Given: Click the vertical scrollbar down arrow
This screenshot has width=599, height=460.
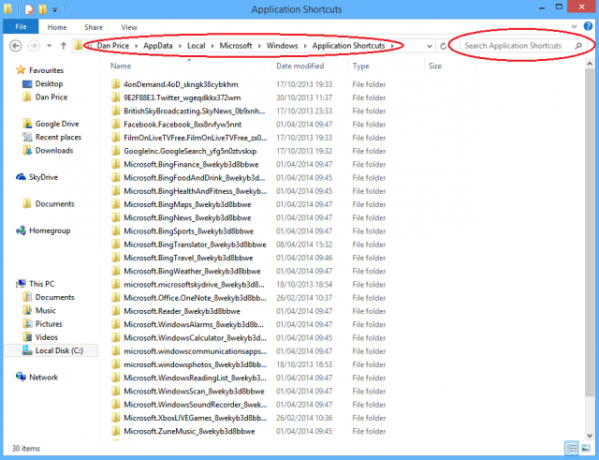Looking at the screenshot, I should click(x=589, y=436).
